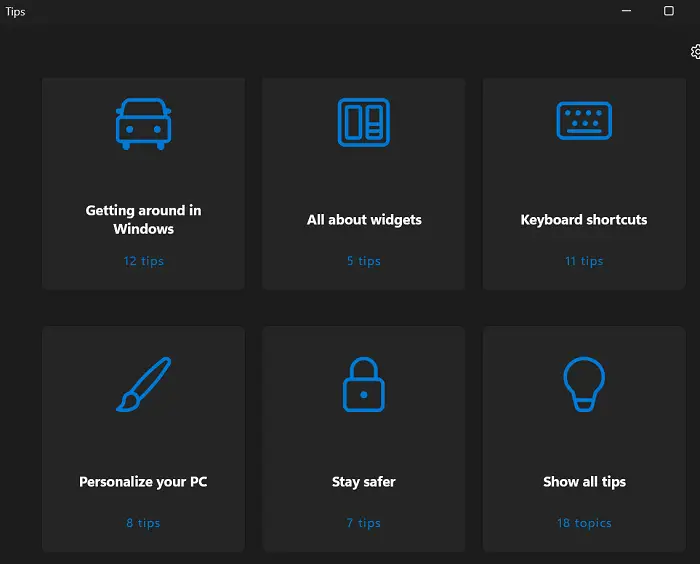Click the widgets panel icon
Viewport: 700px width, 564px height.
[x=364, y=122]
